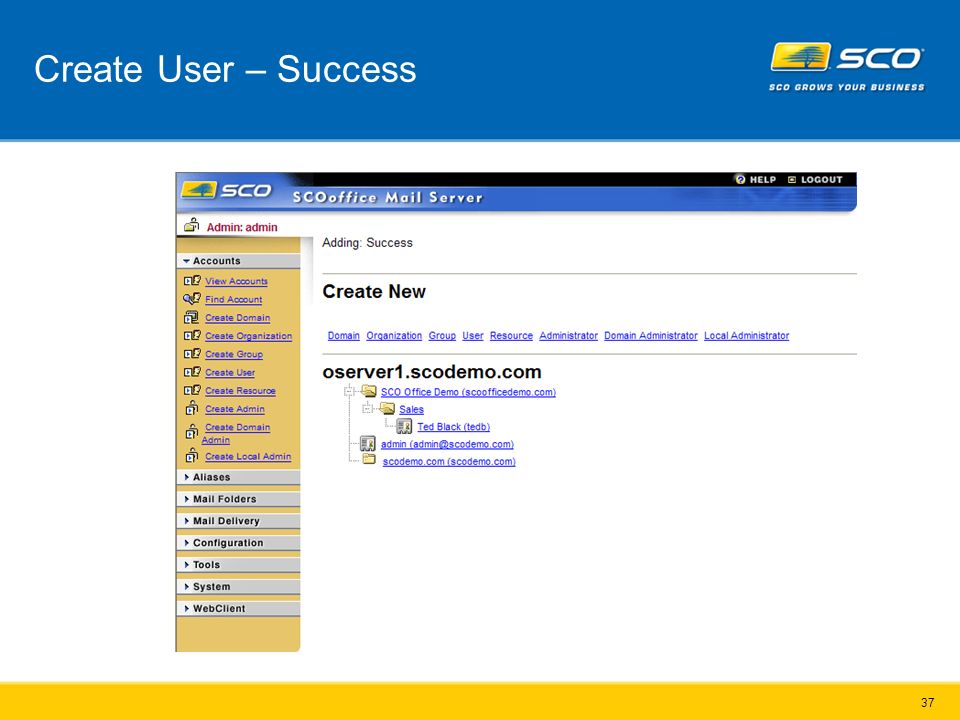Click the Create Organization sidebar icon
Screen dimensions: 960x720
coord(192,336)
